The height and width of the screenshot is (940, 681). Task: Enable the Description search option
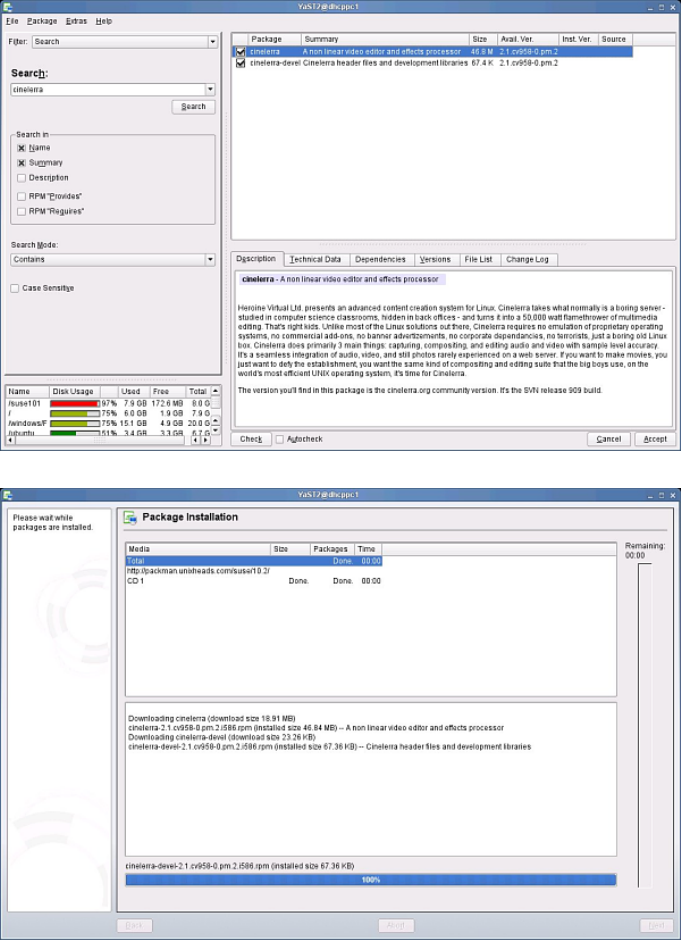click(x=22, y=178)
